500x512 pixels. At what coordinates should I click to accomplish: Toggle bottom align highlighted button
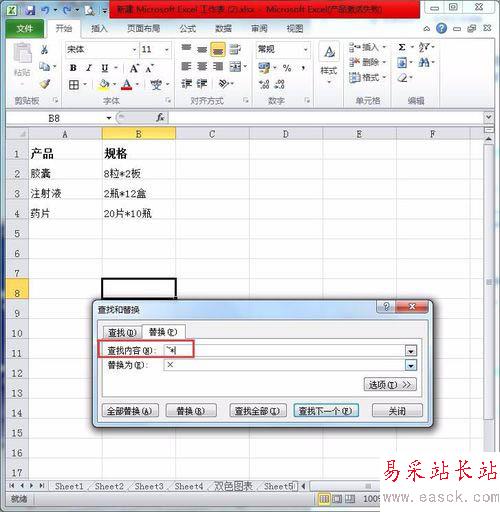[218, 50]
